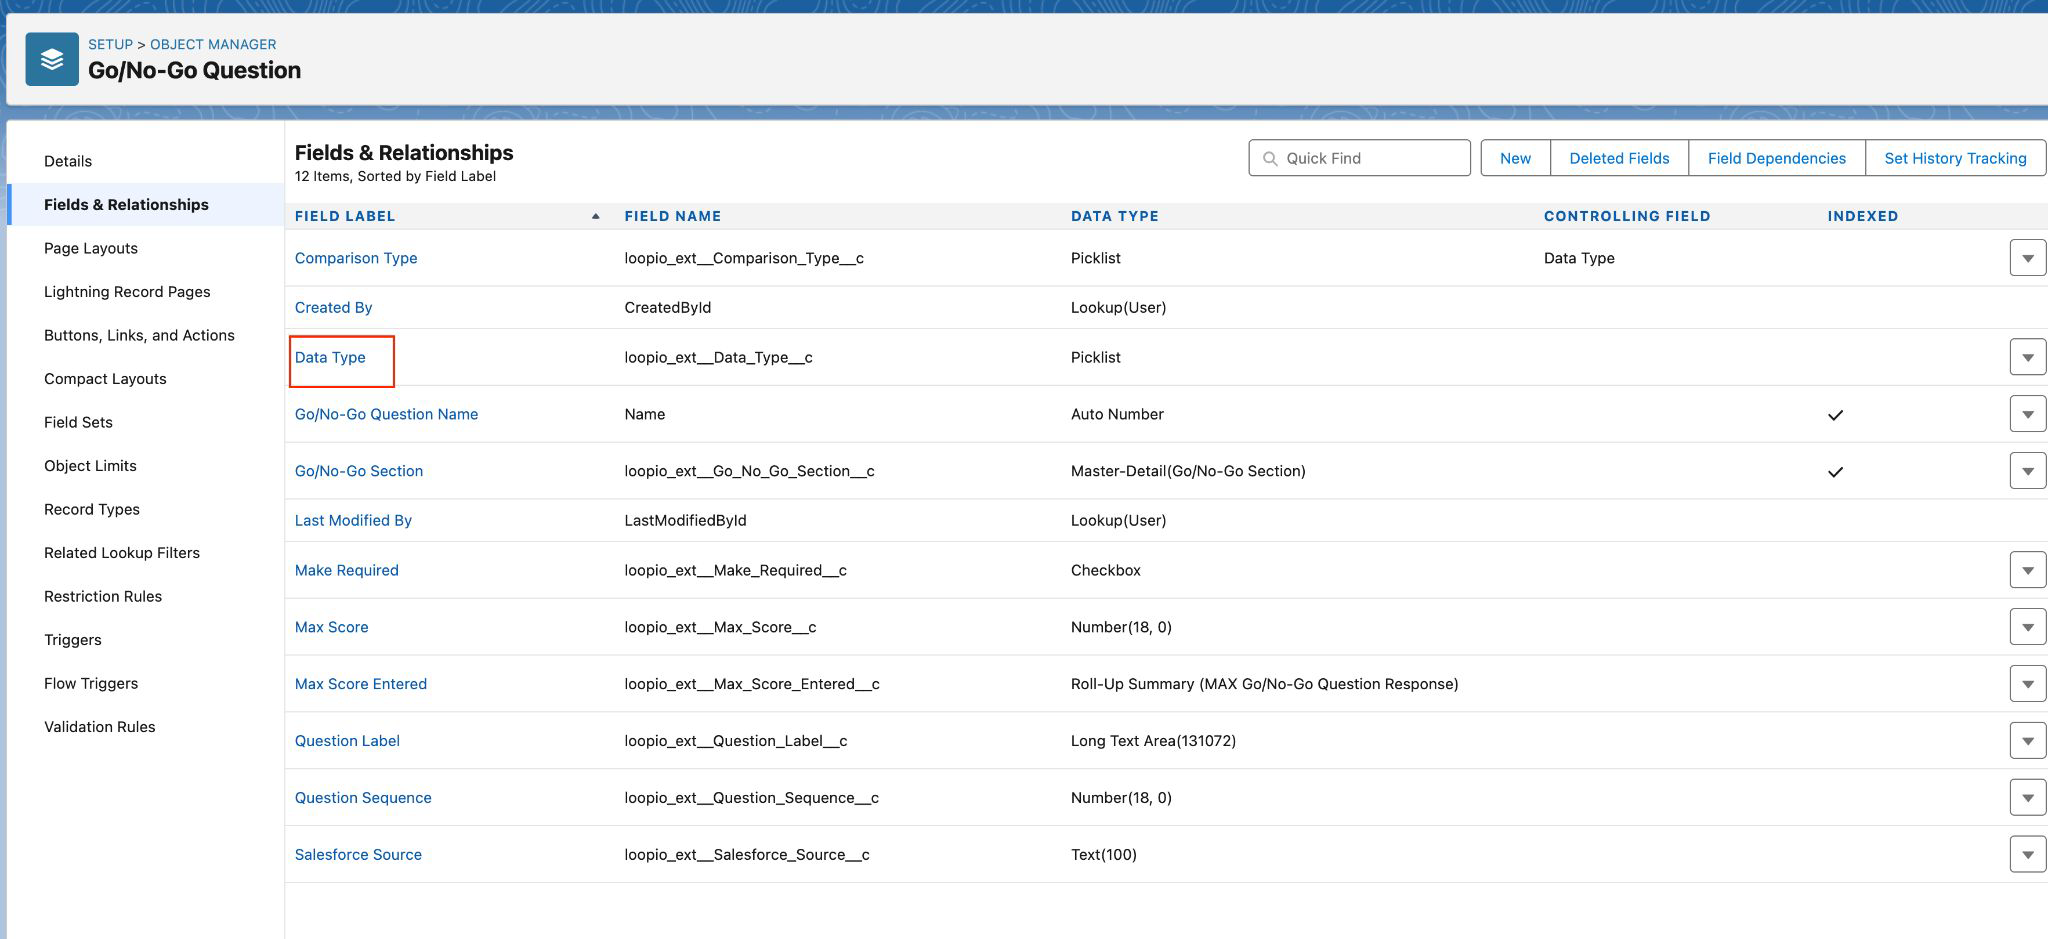Click the SETUP breadcrumb link
The image size is (2048, 939).
pyautogui.click(x=110, y=44)
